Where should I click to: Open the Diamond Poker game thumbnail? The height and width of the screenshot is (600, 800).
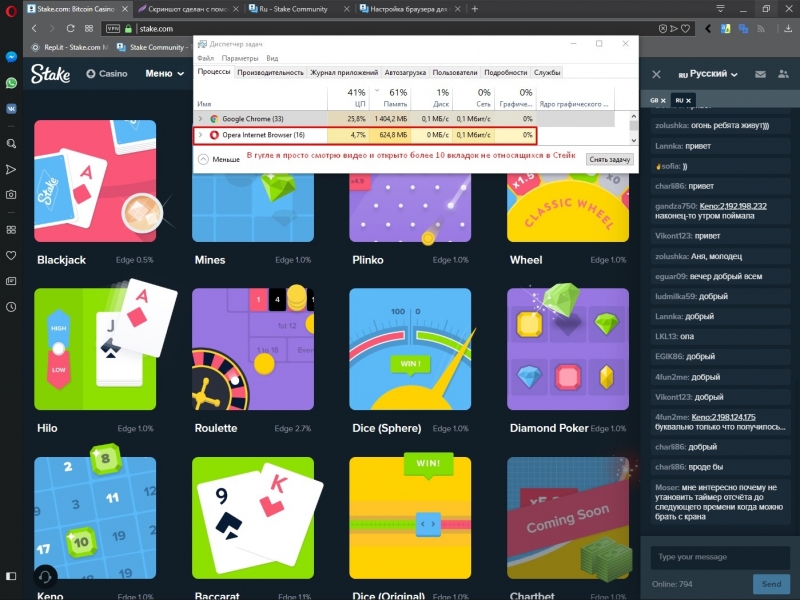coord(568,349)
